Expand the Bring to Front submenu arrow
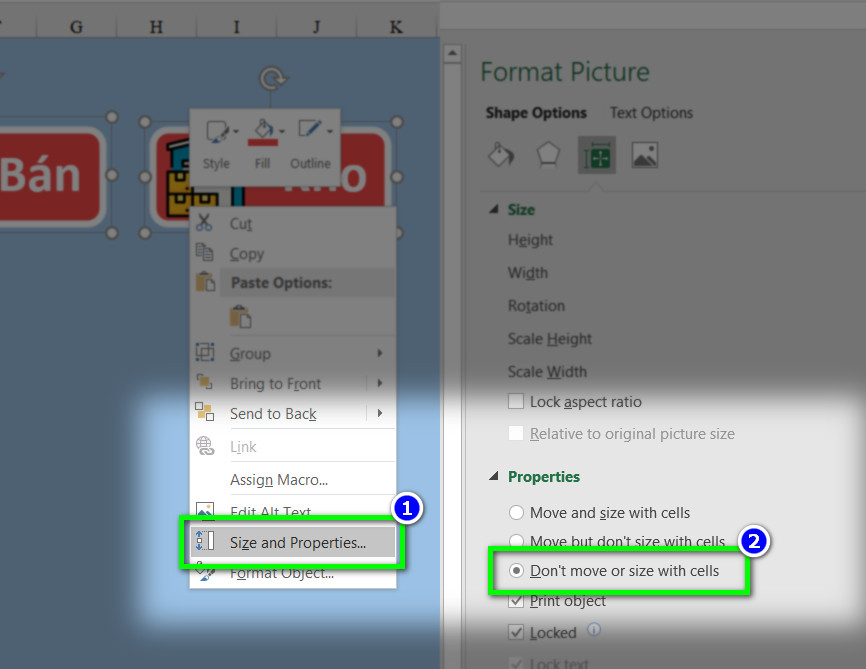The image size is (866, 669). [x=379, y=383]
